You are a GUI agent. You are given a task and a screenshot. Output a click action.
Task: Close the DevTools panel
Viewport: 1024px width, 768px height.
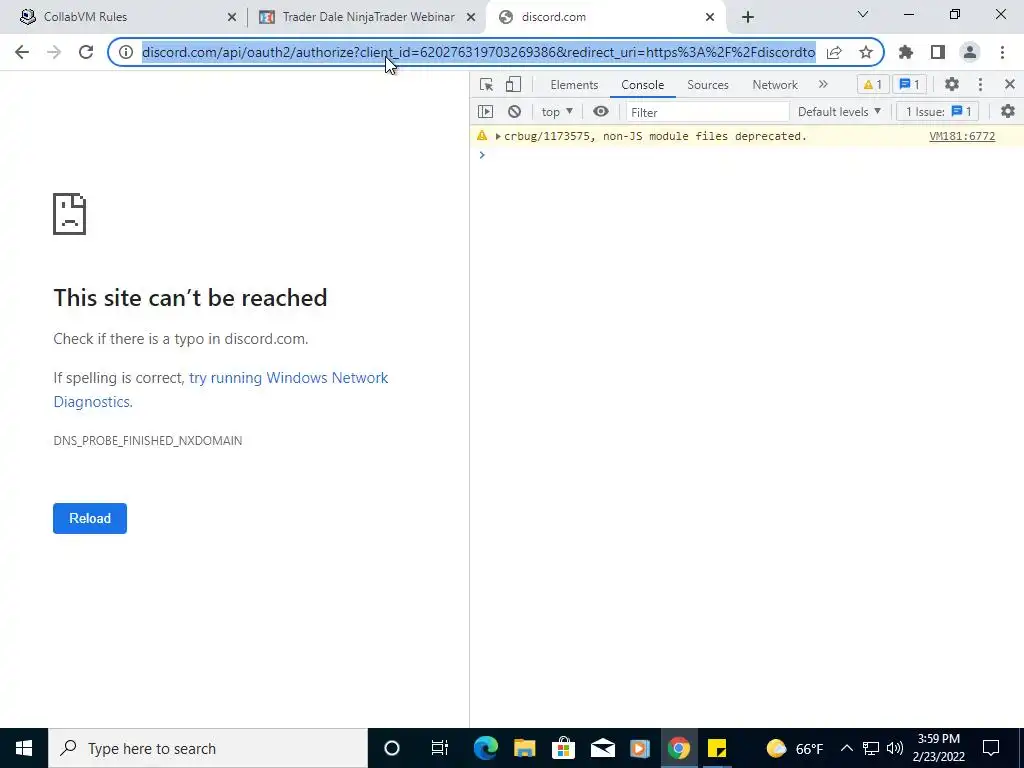[1010, 84]
